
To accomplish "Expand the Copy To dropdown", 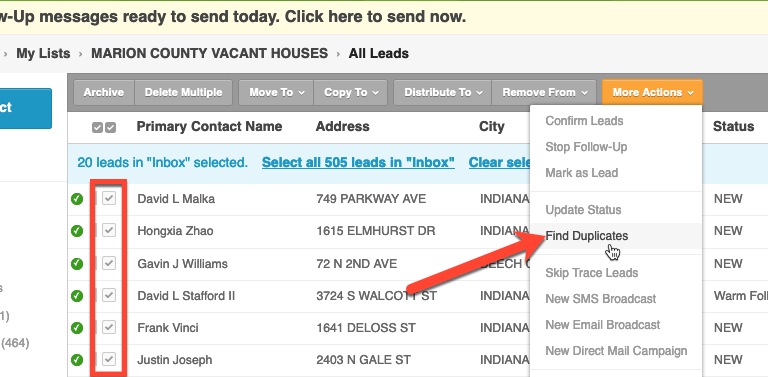I will (x=351, y=93).
